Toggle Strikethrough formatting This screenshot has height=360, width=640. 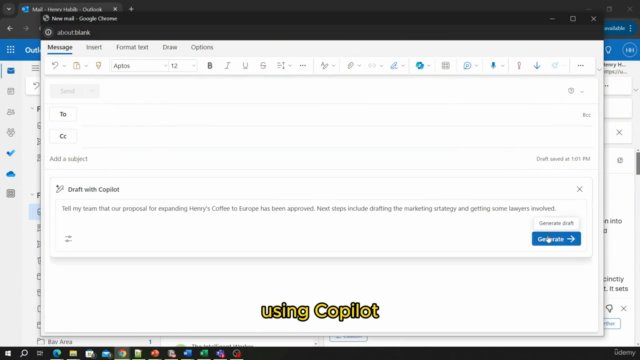click(x=263, y=65)
